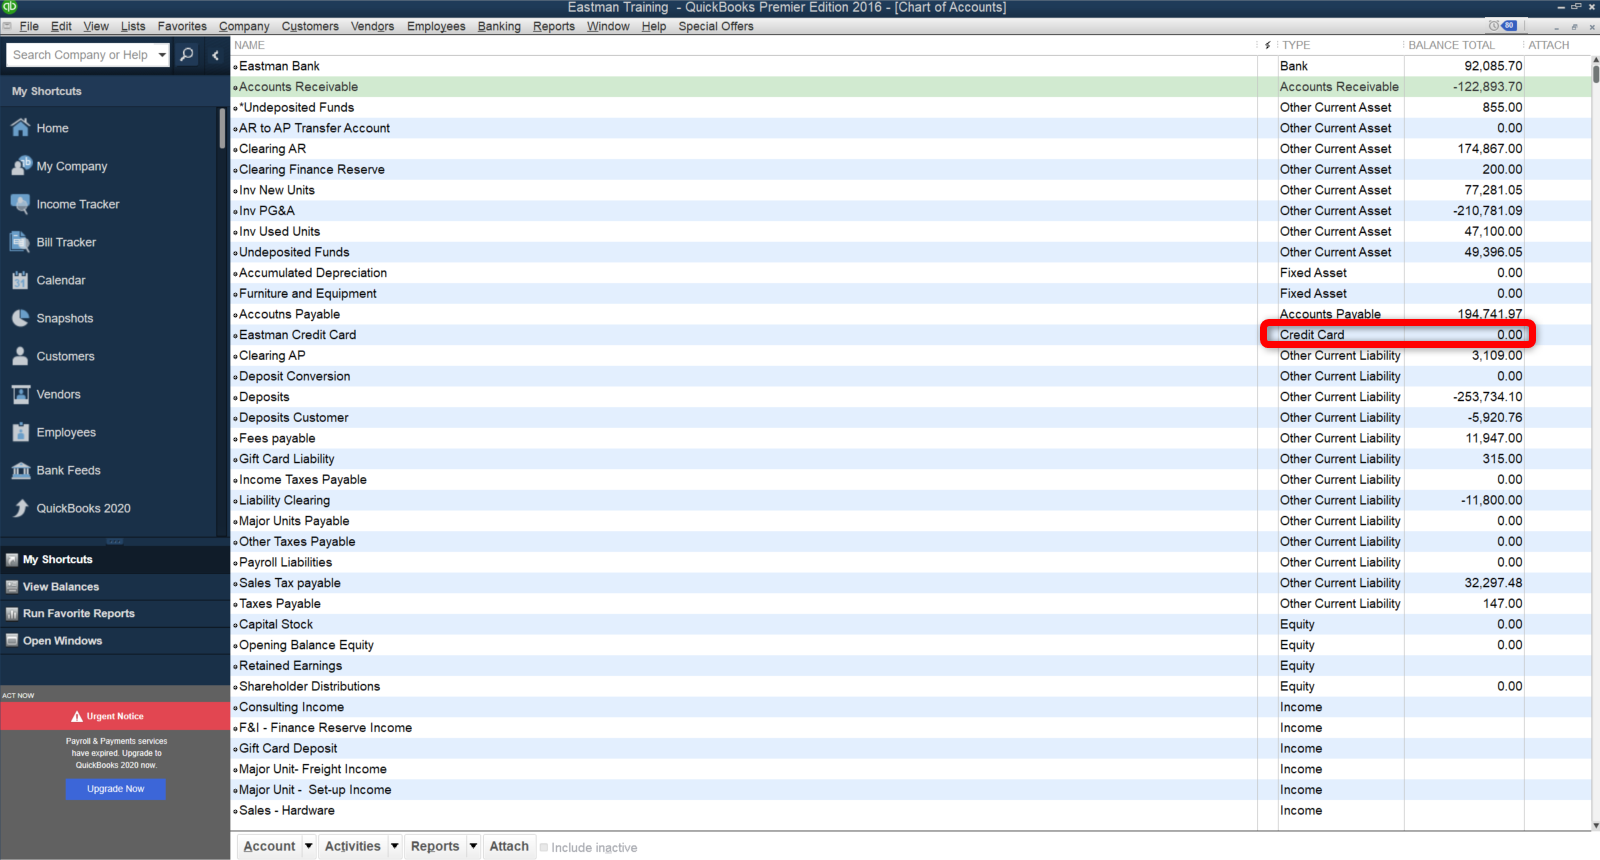The width and height of the screenshot is (1600, 860).
Task: Open the Vendors shortcut icon
Action: (20, 394)
